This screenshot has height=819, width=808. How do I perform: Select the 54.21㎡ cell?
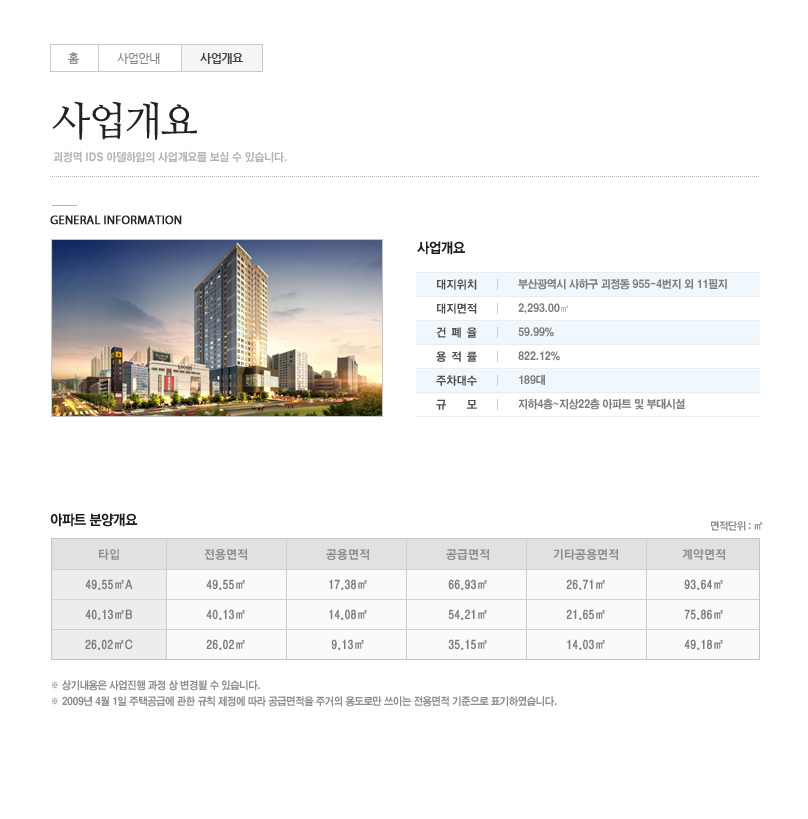pos(467,615)
